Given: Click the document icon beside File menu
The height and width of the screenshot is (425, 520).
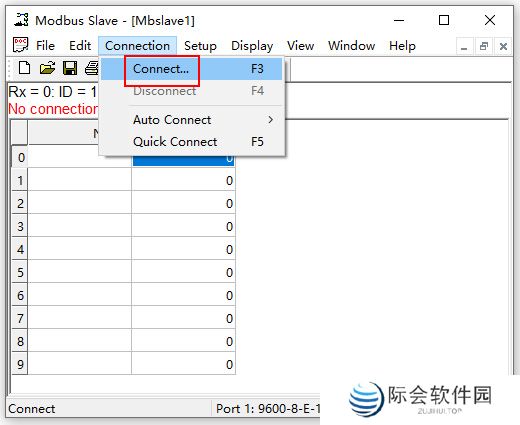Looking at the screenshot, I should 20,45.
